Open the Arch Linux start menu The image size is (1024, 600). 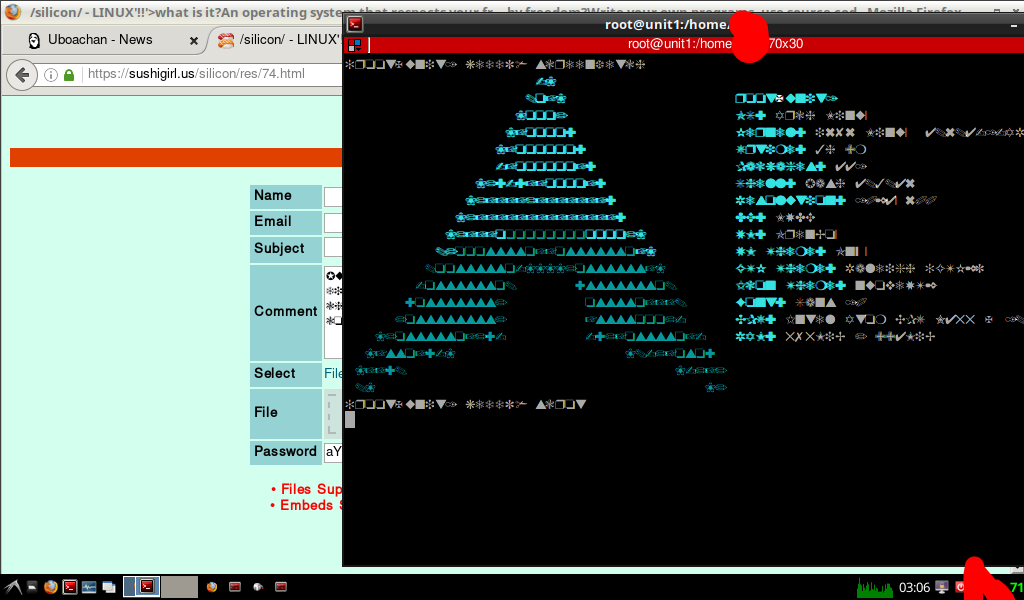[12, 587]
